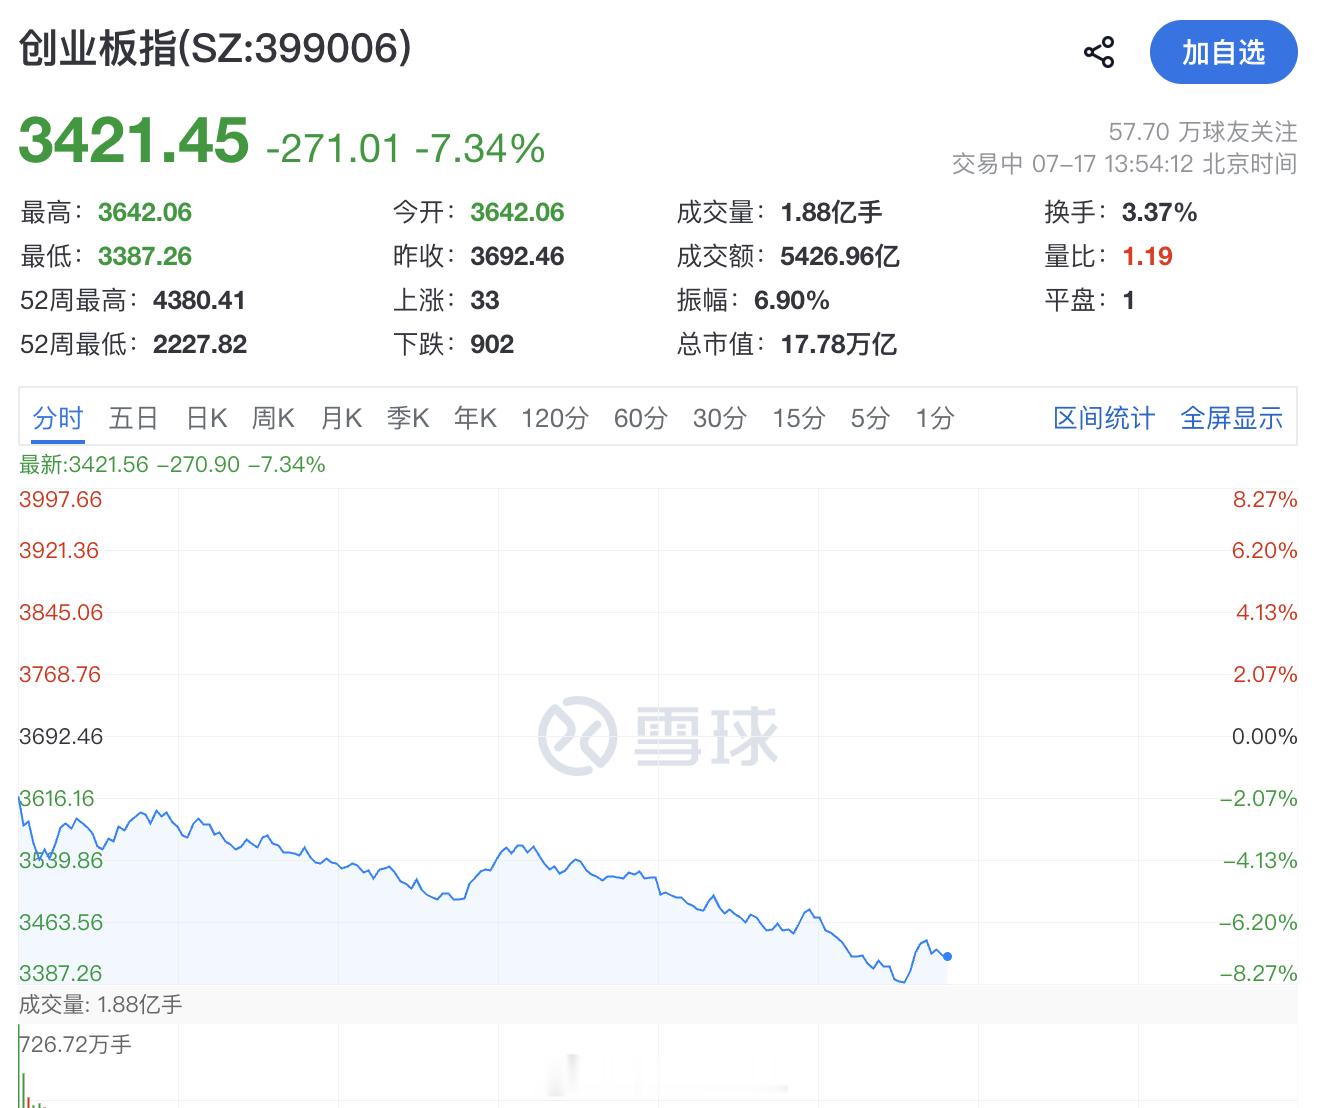
Task: Click 昨收 value 3692.46
Action: pos(517,256)
